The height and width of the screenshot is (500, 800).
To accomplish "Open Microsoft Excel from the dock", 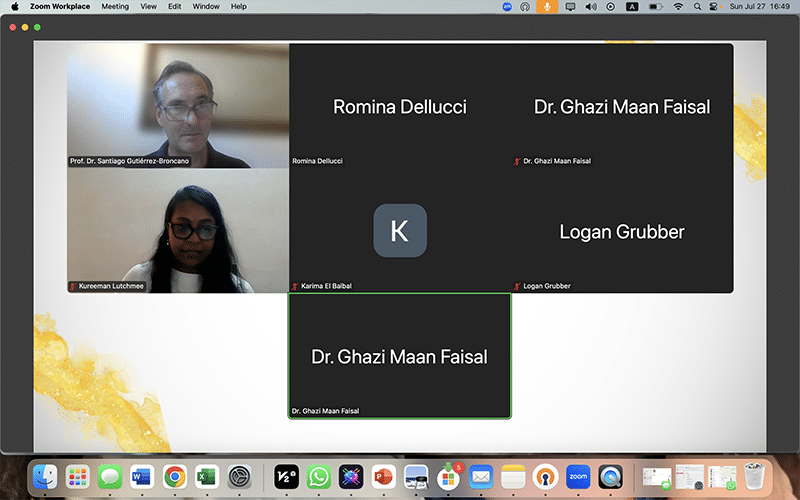I will tap(206, 476).
